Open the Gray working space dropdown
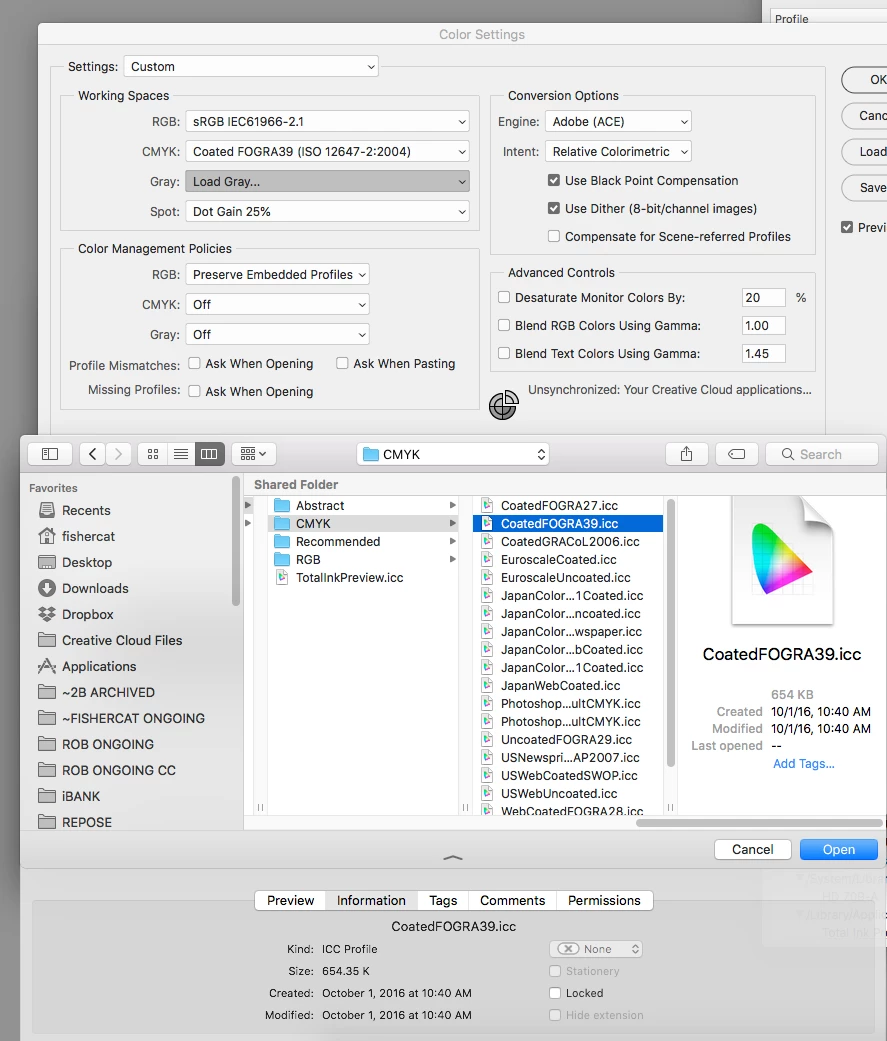The width and height of the screenshot is (887, 1041). [x=327, y=181]
